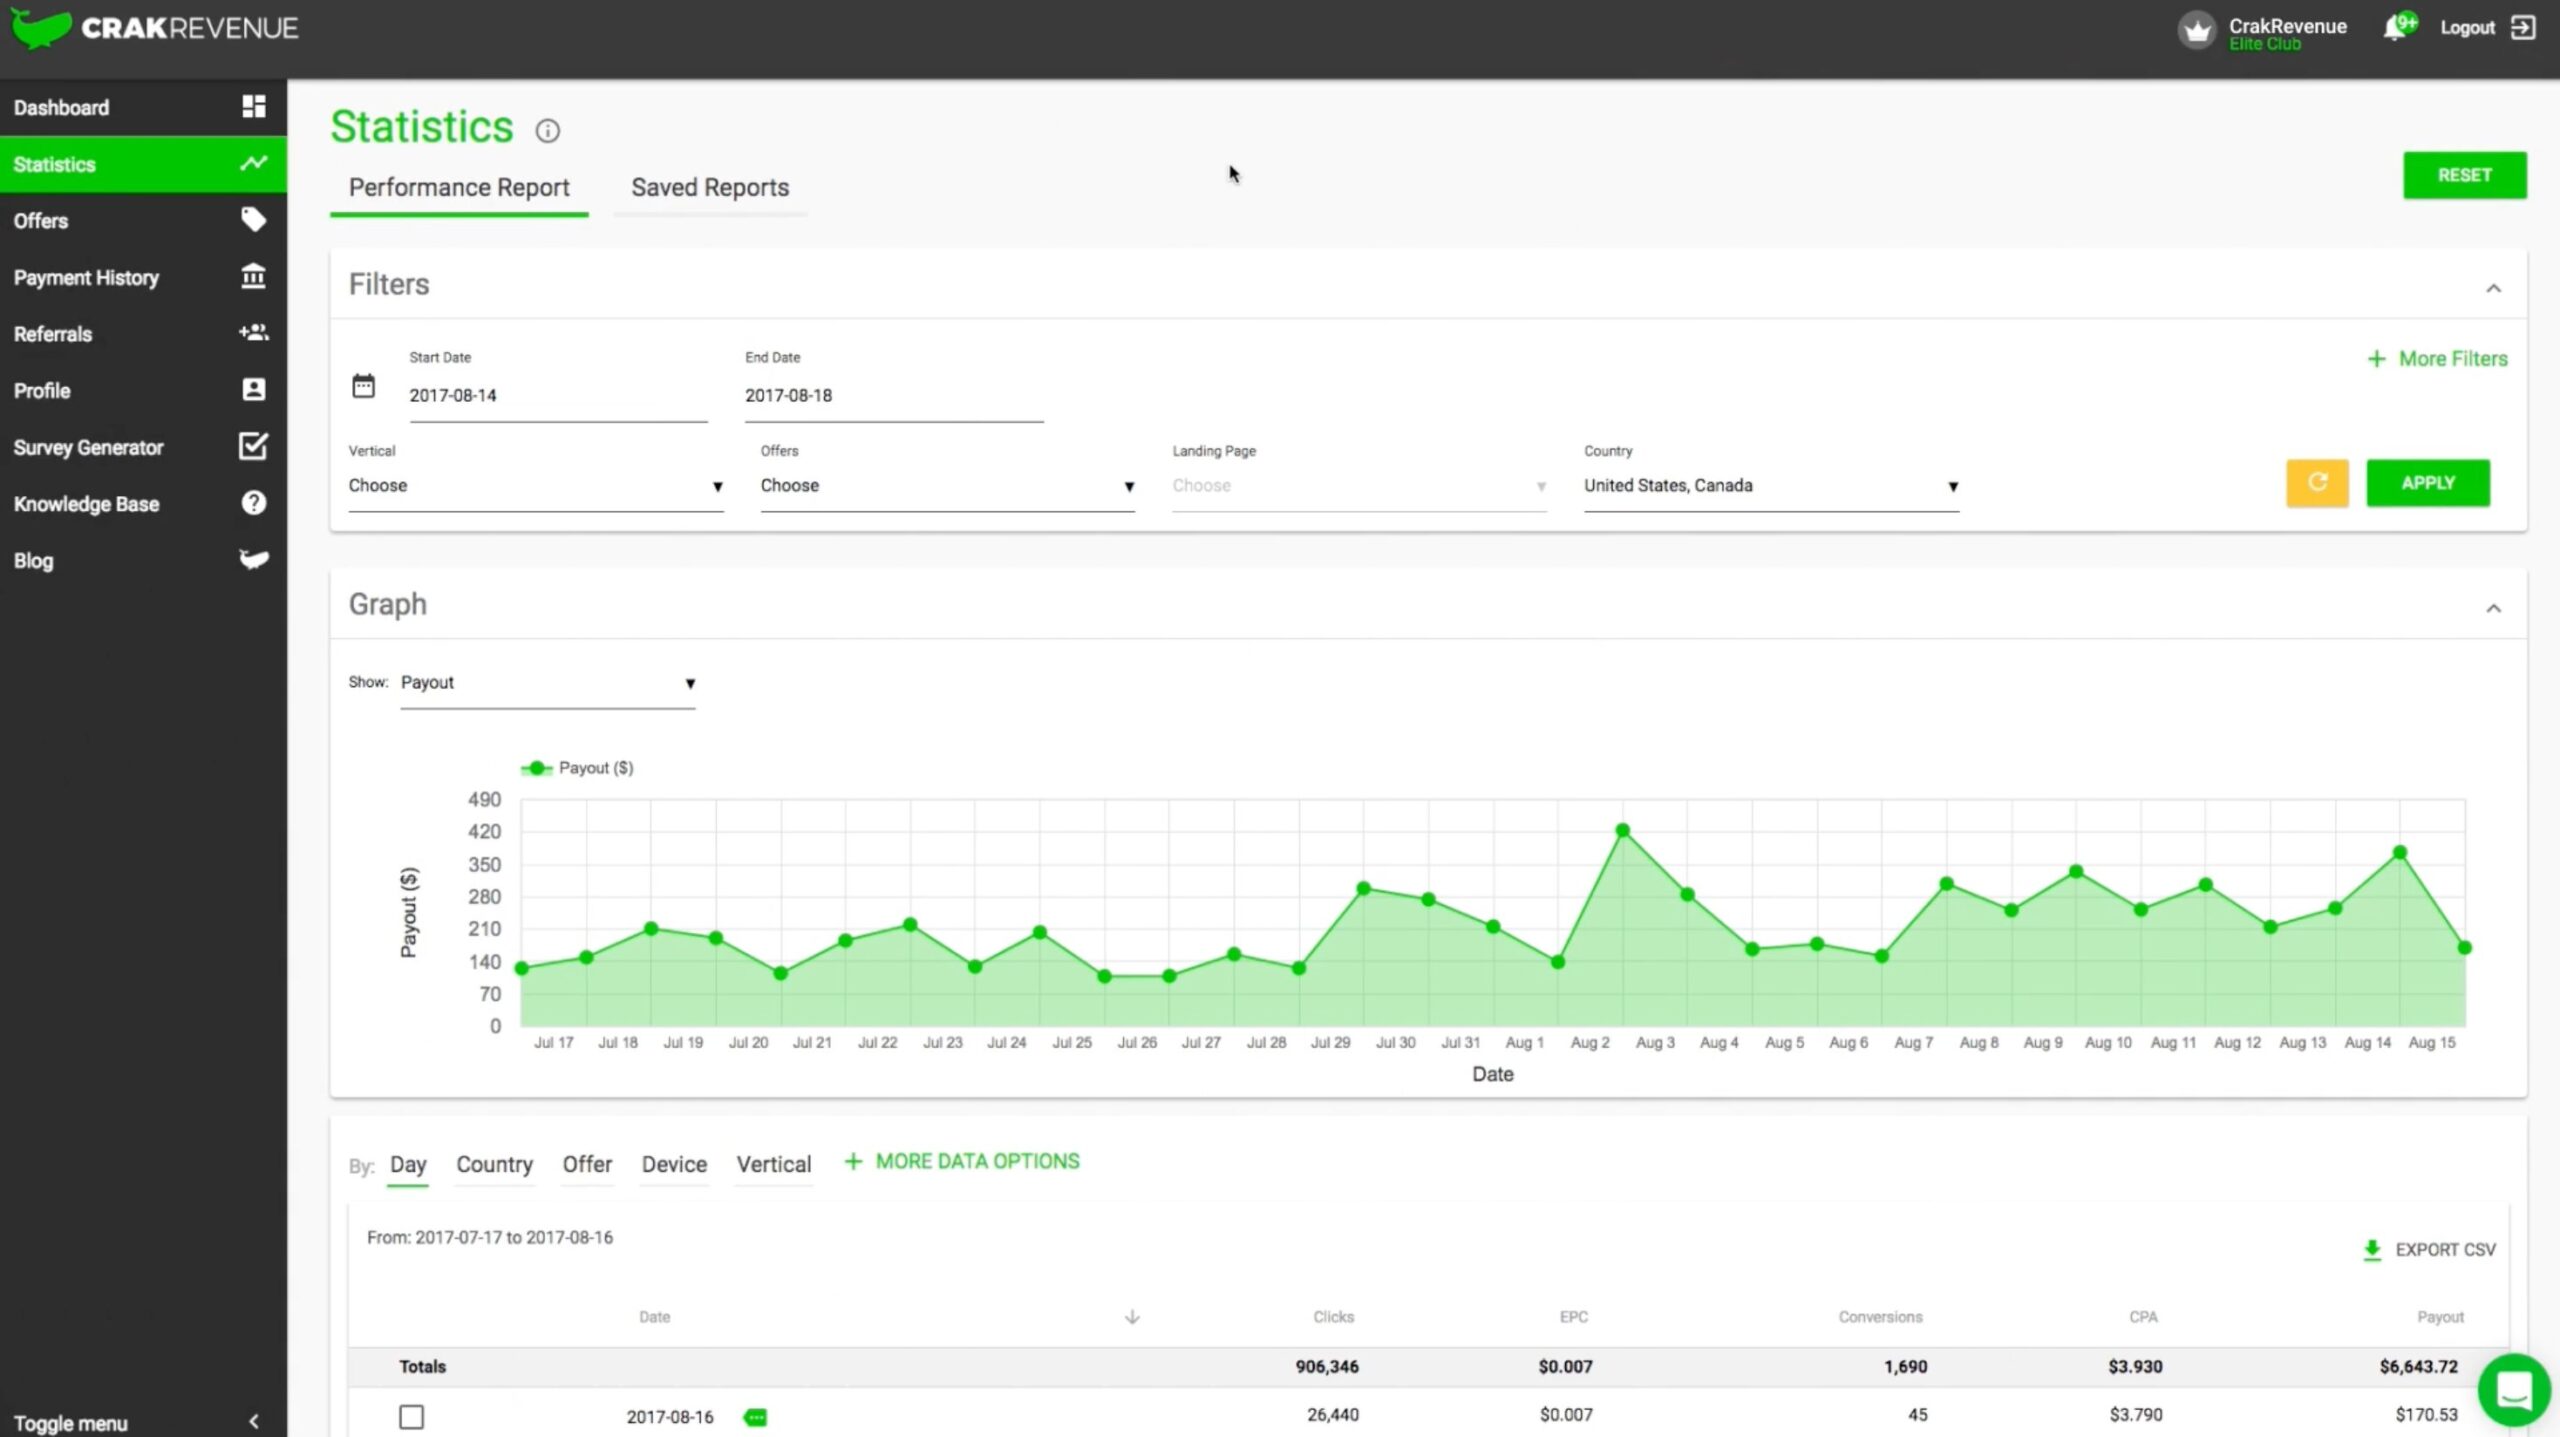Open the date range calendar icon
Viewport: 2560px width, 1437px height.
pyautogui.click(x=364, y=386)
